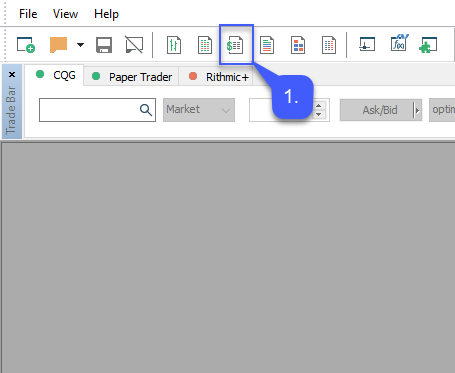Close the workspace with the crossed-out window icon
Screen dimensions: 455x373
pos(134,45)
